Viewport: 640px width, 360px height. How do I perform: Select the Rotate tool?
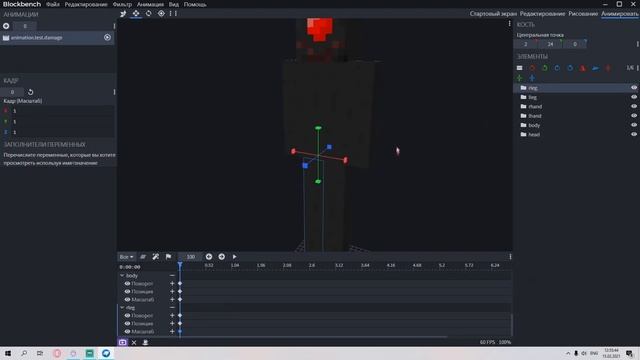pos(149,13)
